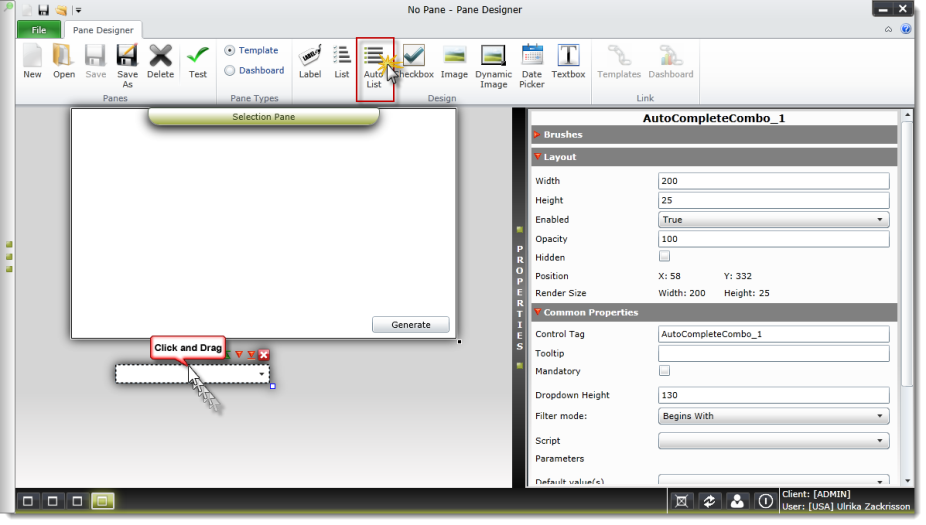Click the properties scrollbar down arrow
926x525 pixels.
907,481
